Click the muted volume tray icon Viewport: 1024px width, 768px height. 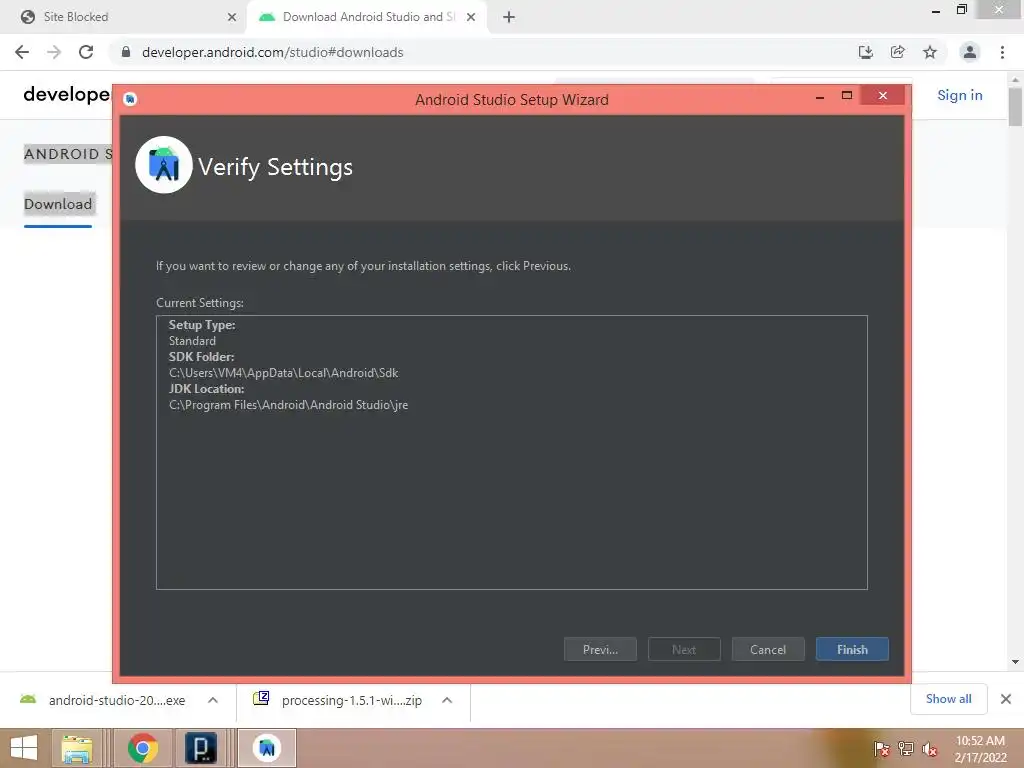[930, 749]
